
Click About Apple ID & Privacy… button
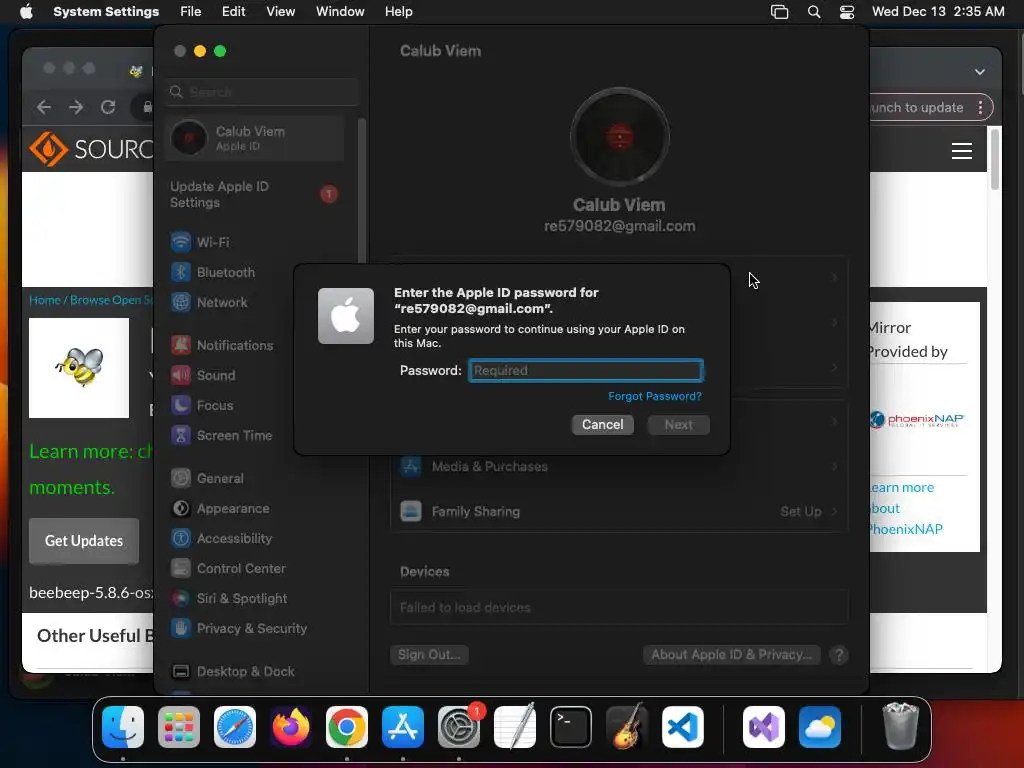coord(731,654)
